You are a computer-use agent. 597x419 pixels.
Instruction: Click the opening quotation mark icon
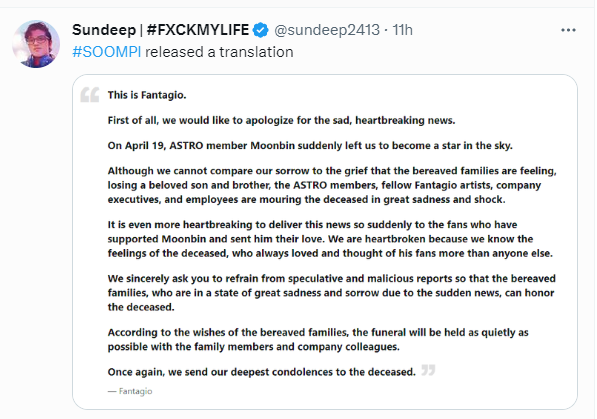coord(90,94)
